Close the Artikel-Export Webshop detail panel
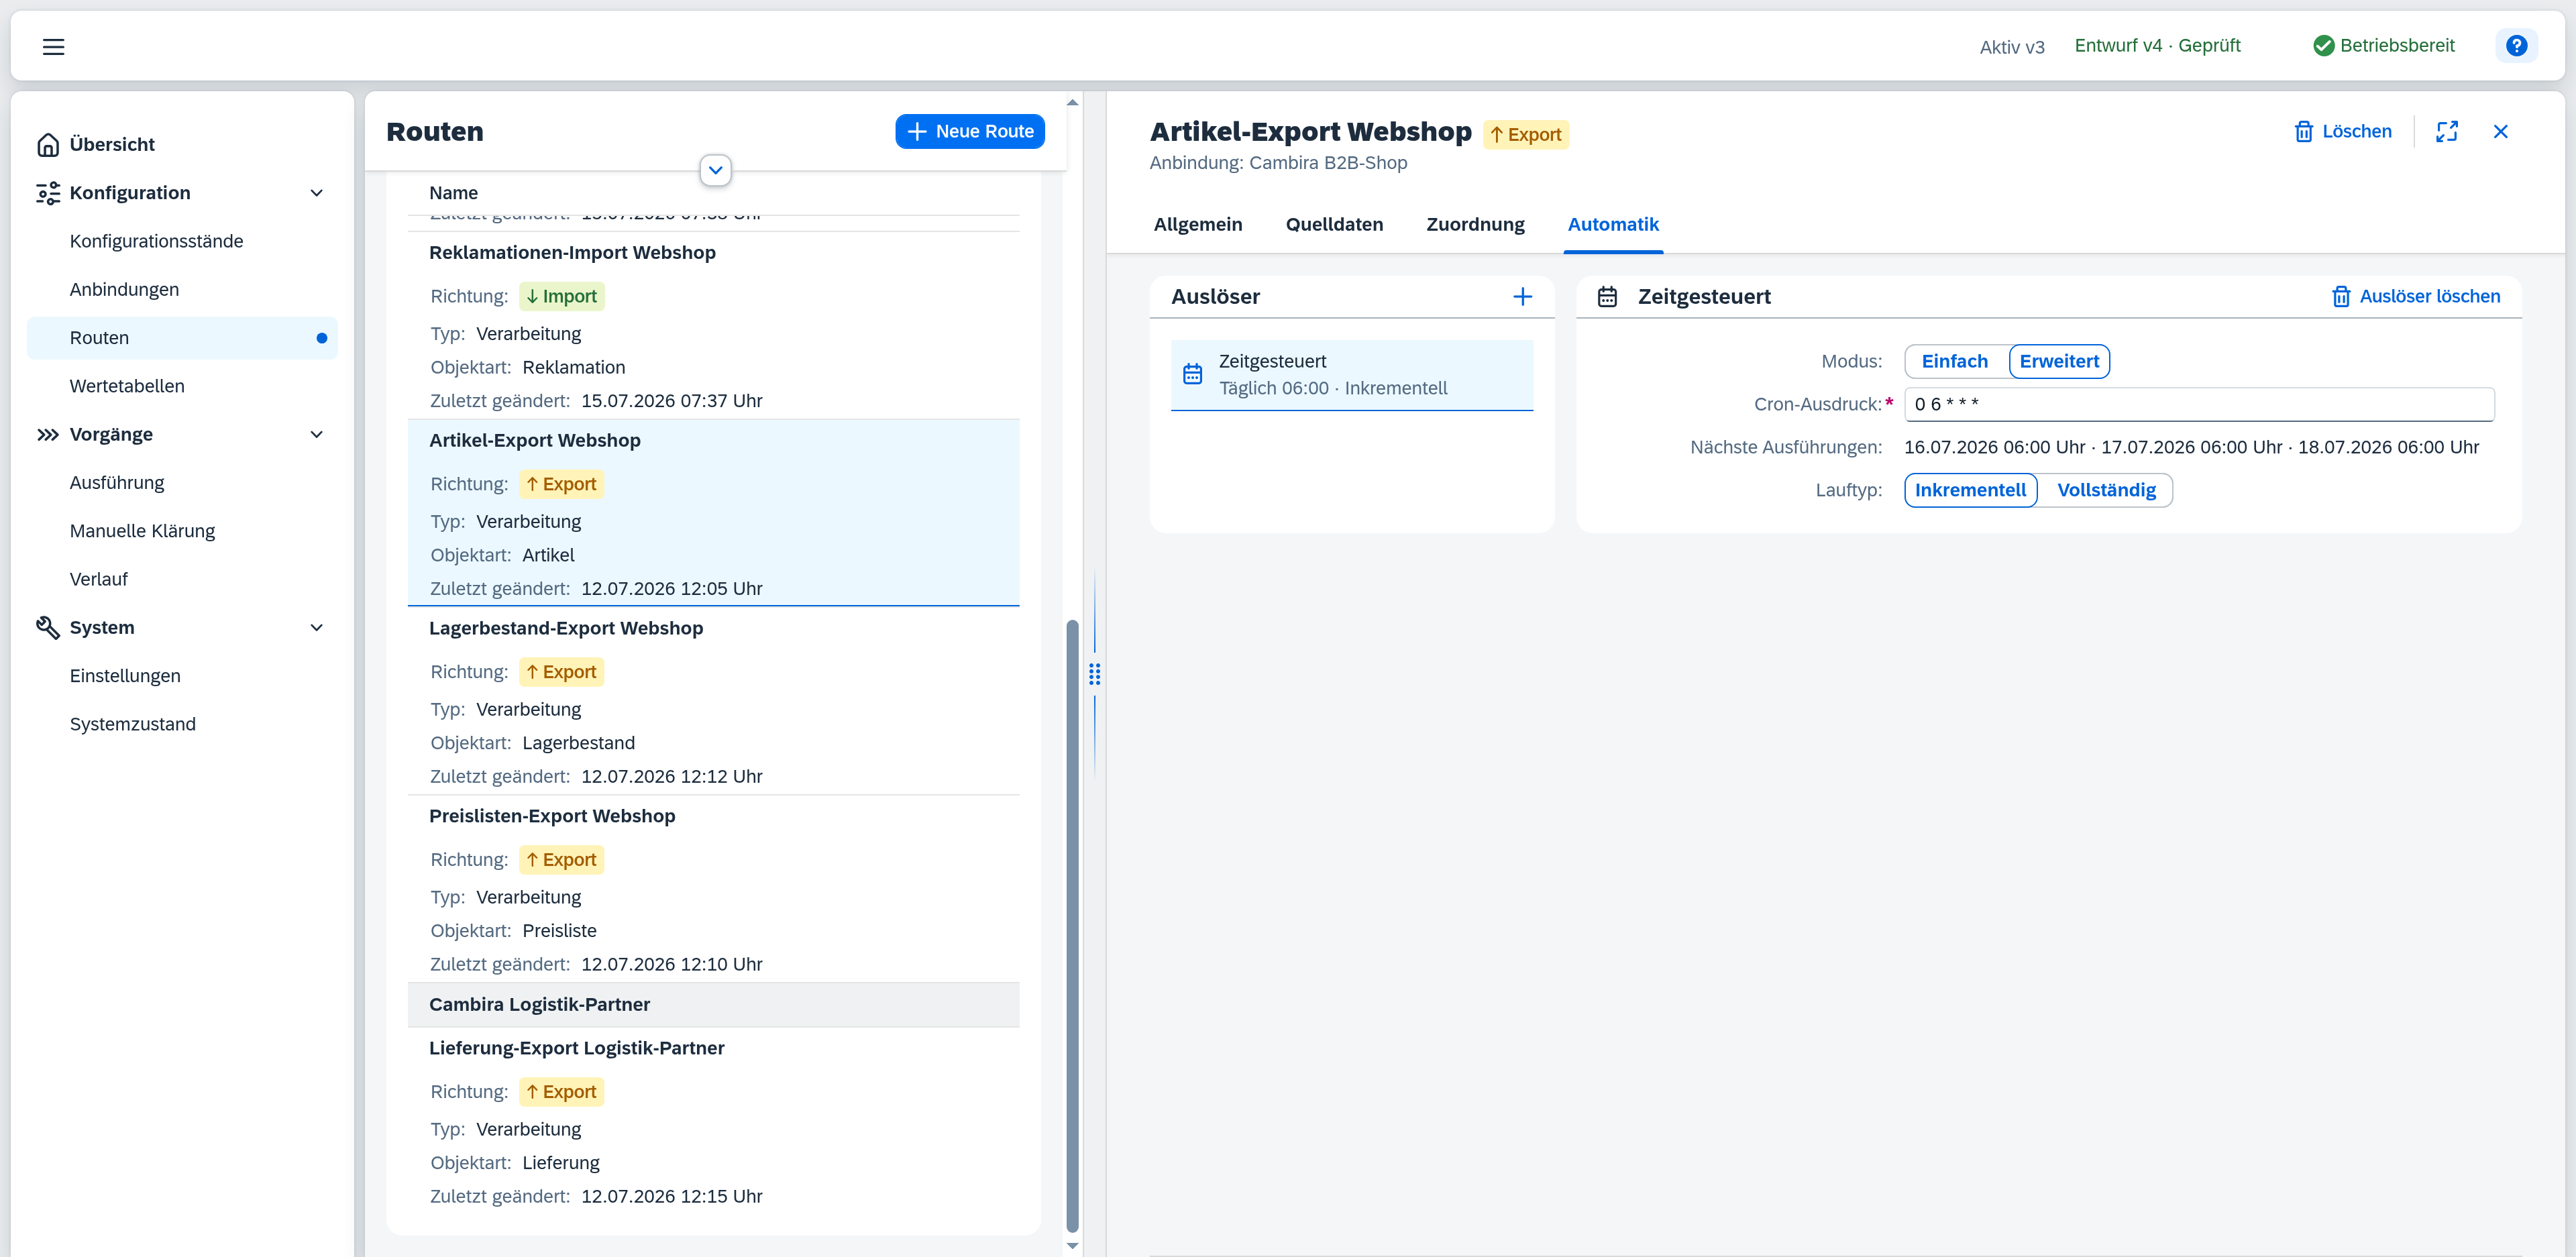This screenshot has width=2576, height=1257. click(x=2500, y=132)
